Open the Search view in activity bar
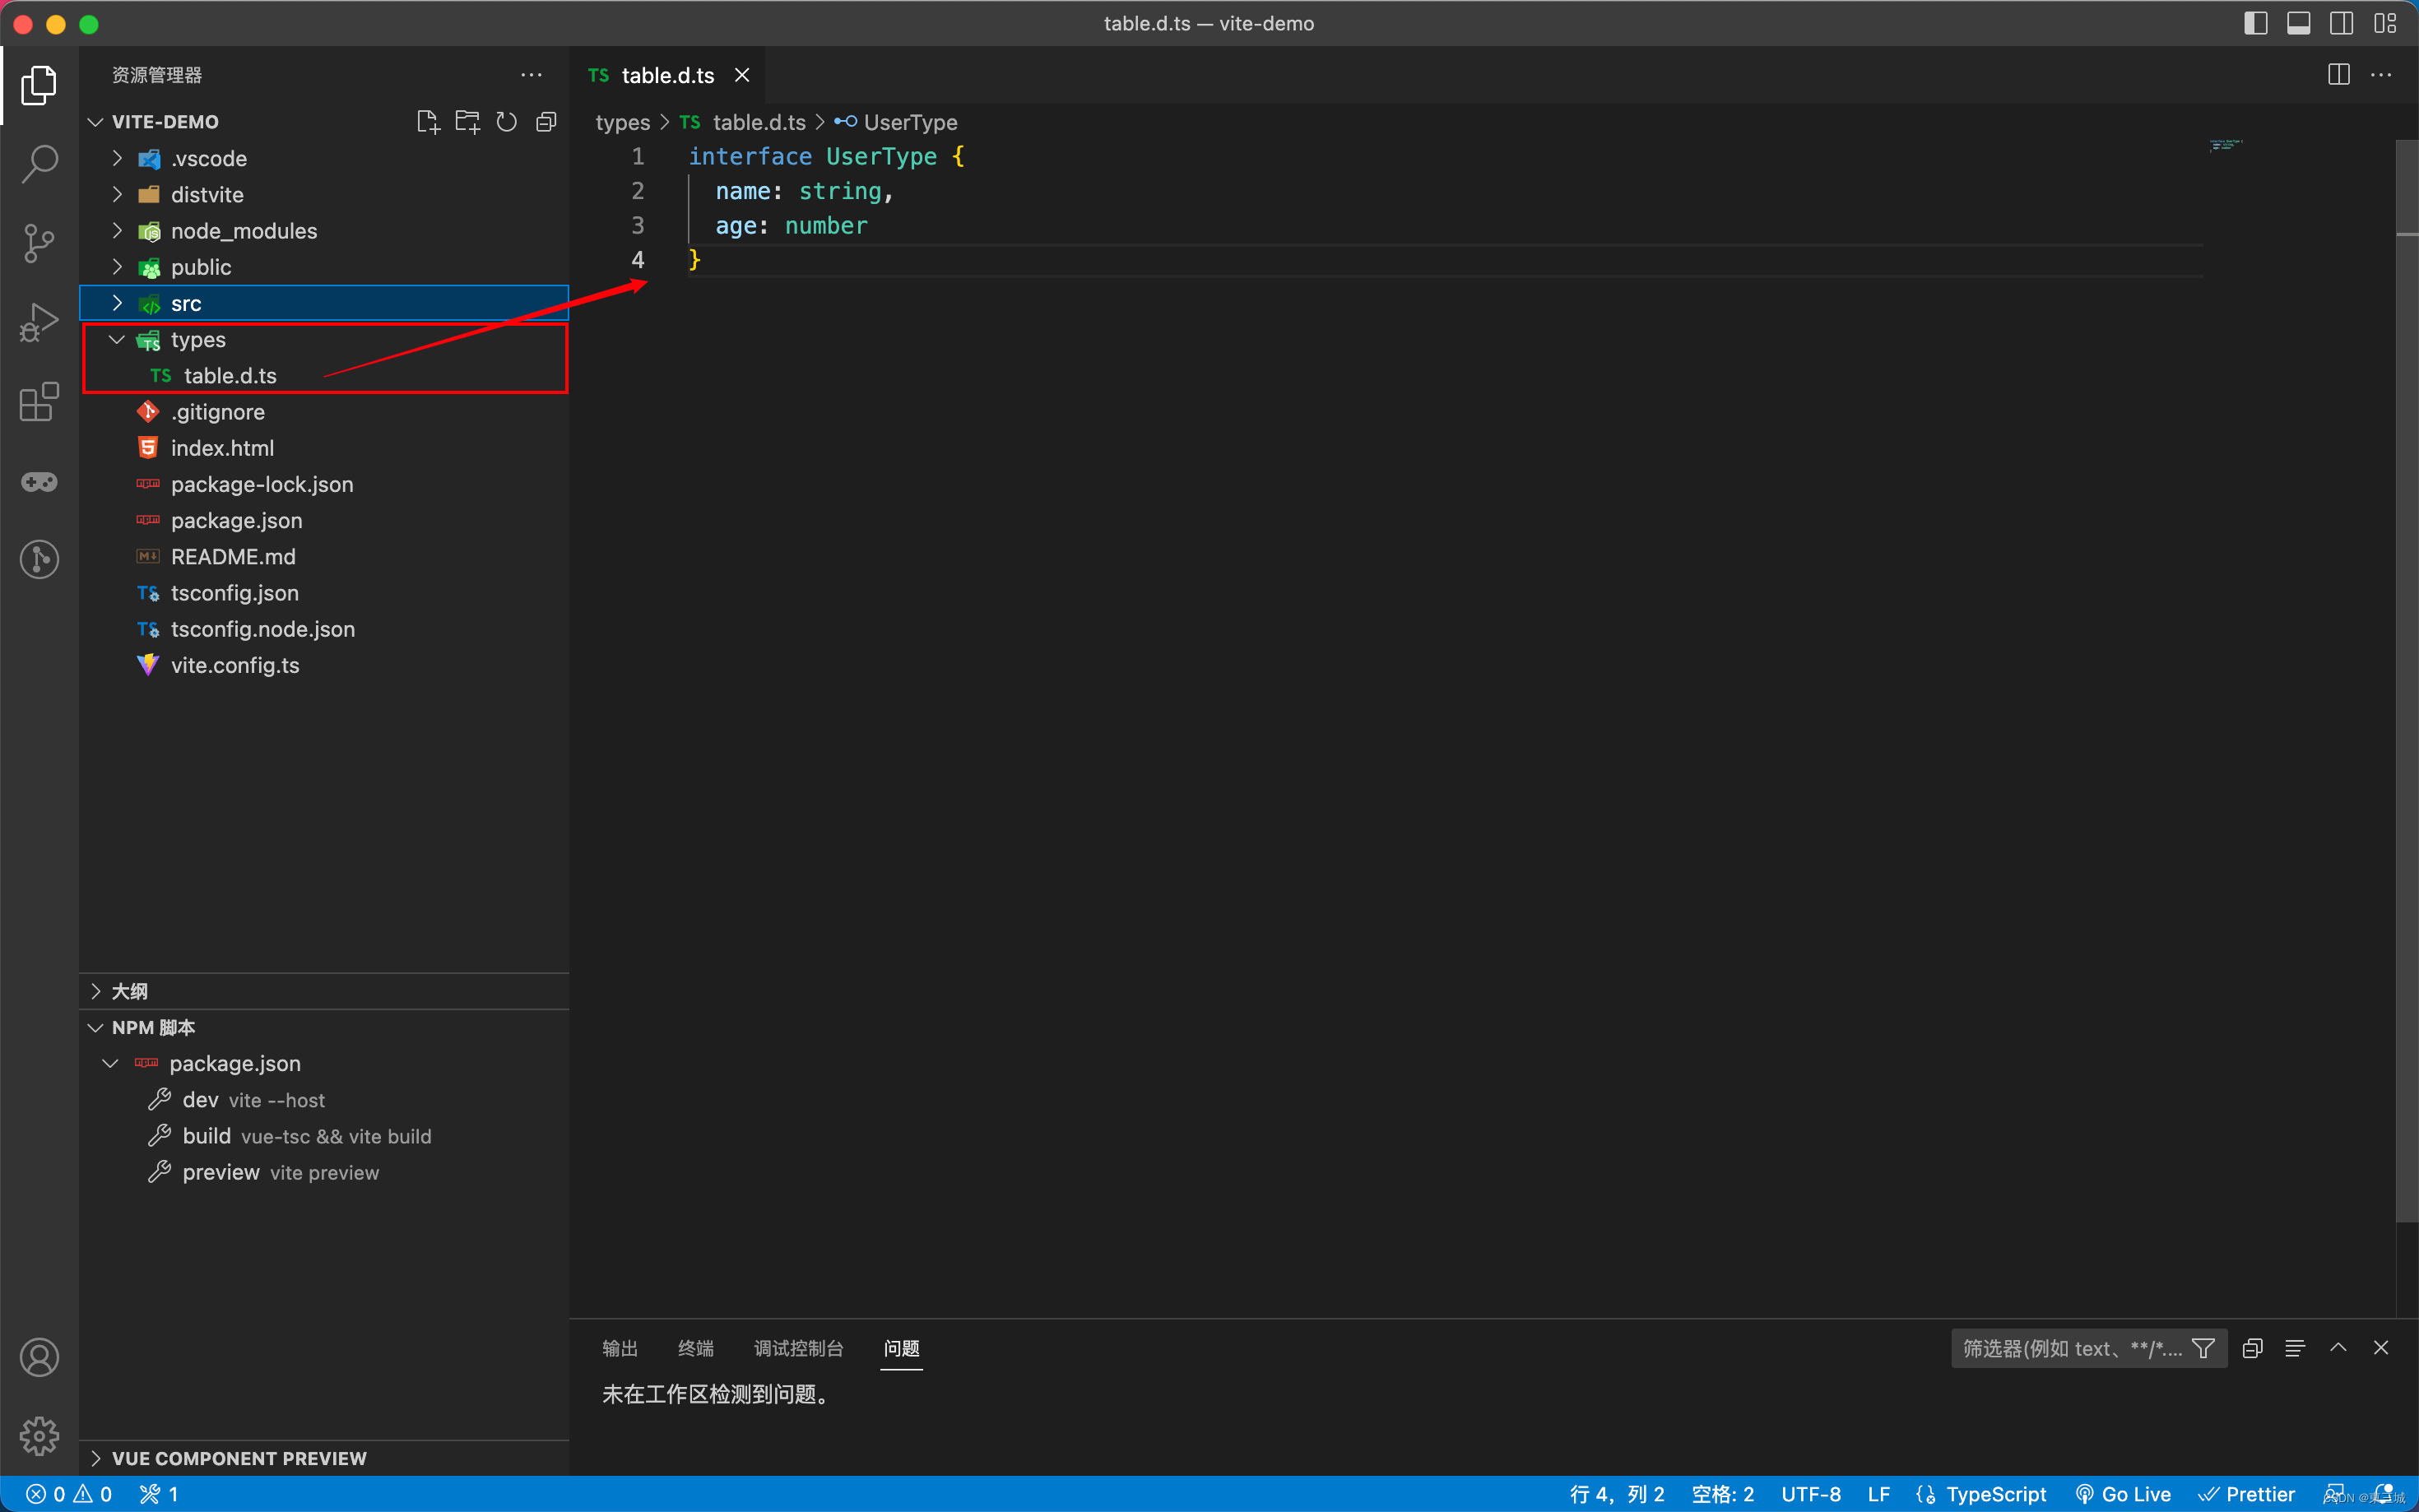The image size is (2419, 1512). coord(39,163)
